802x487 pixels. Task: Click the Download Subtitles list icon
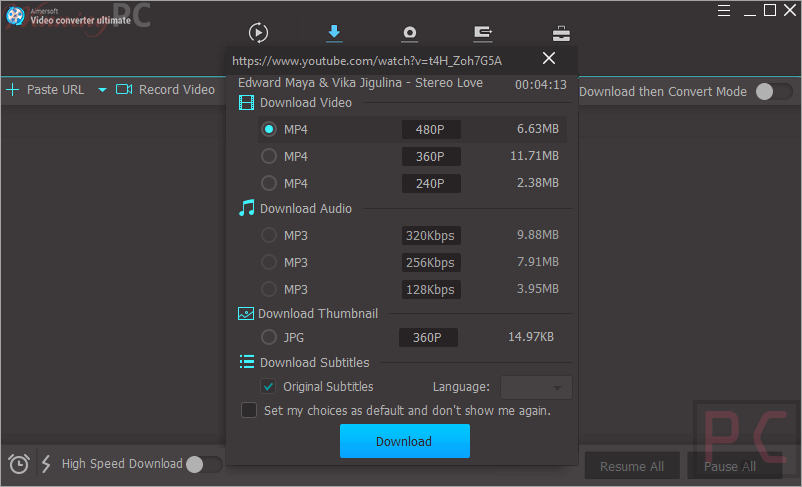coord(247,362)
